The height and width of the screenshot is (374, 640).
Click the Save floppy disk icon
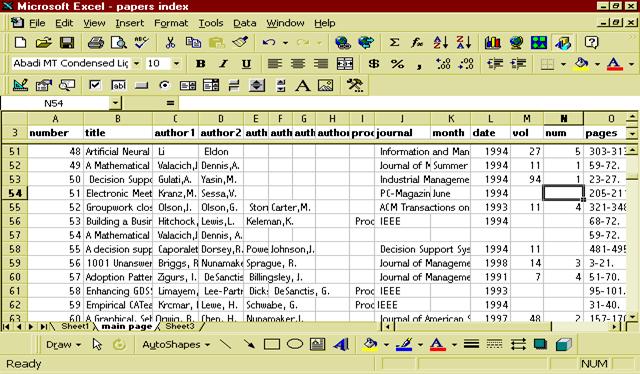pyautogui.click(x=67, y=42)
